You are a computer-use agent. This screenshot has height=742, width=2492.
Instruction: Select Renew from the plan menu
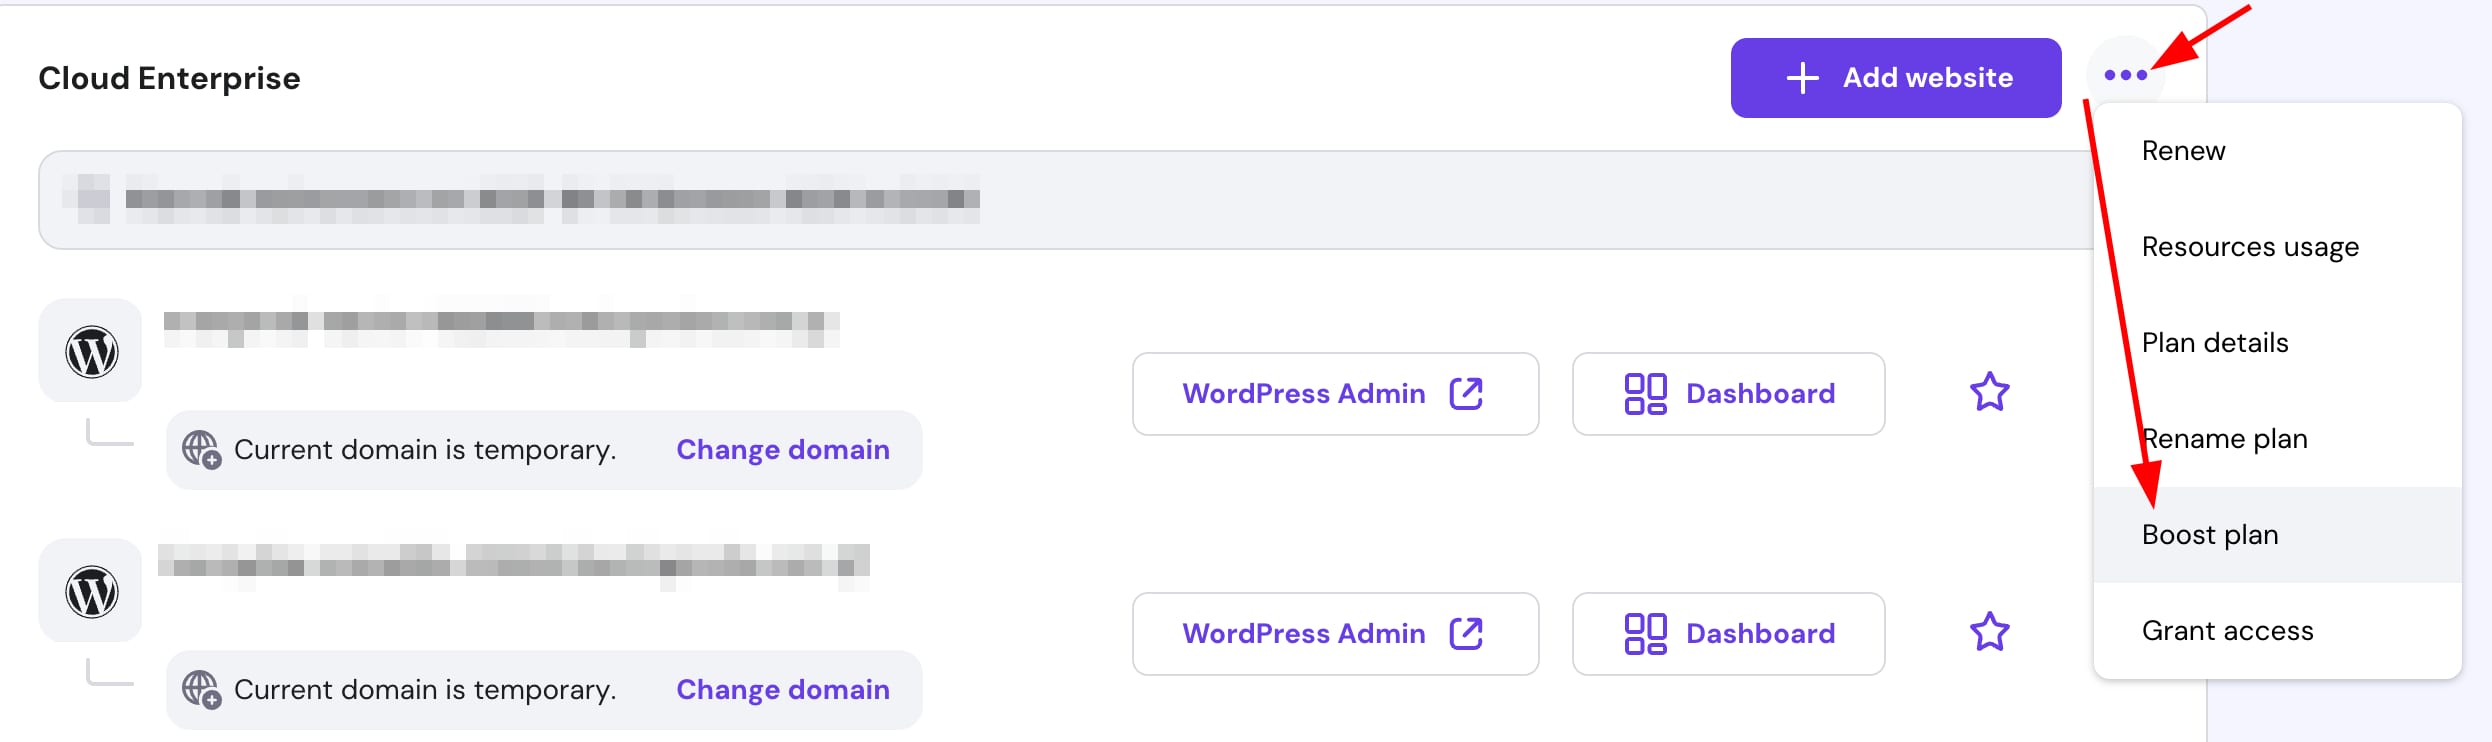(2183, 151)
